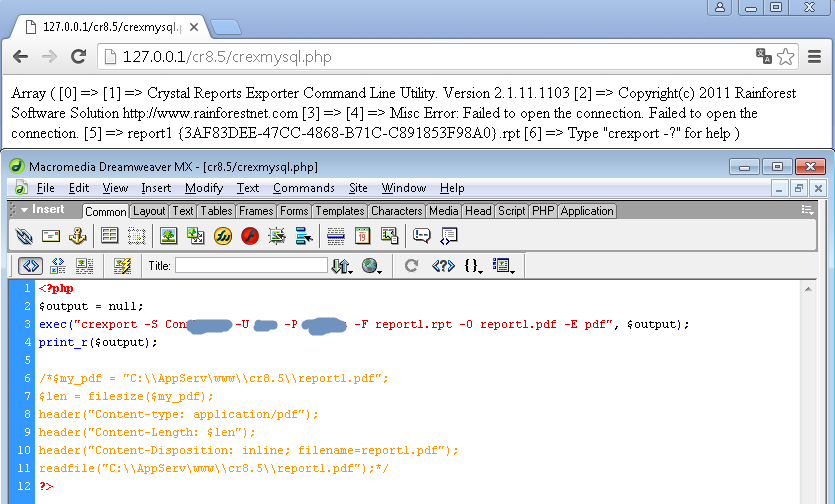Open the Insert menu in the menu bar
835x504 pixels.
tap(156, 188)
